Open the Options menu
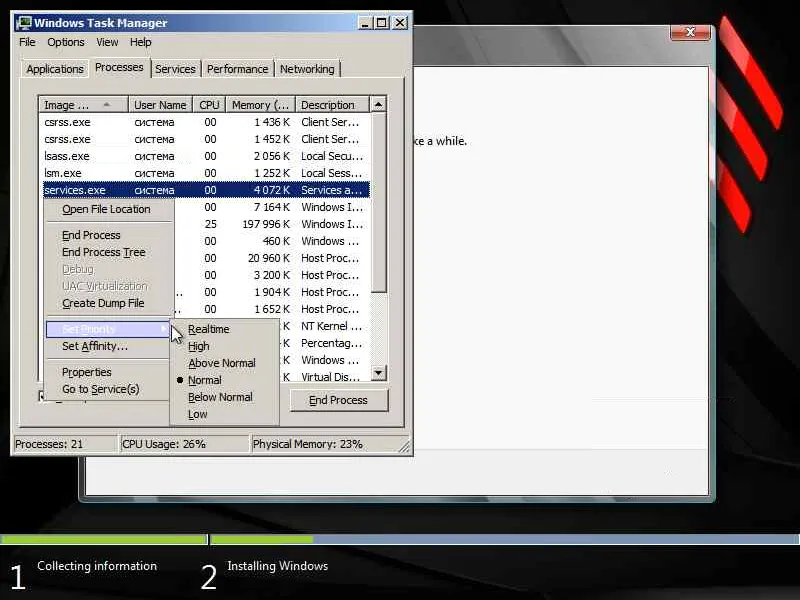The height and width of the screenshot is (600, 800). (x=66, y=42)
